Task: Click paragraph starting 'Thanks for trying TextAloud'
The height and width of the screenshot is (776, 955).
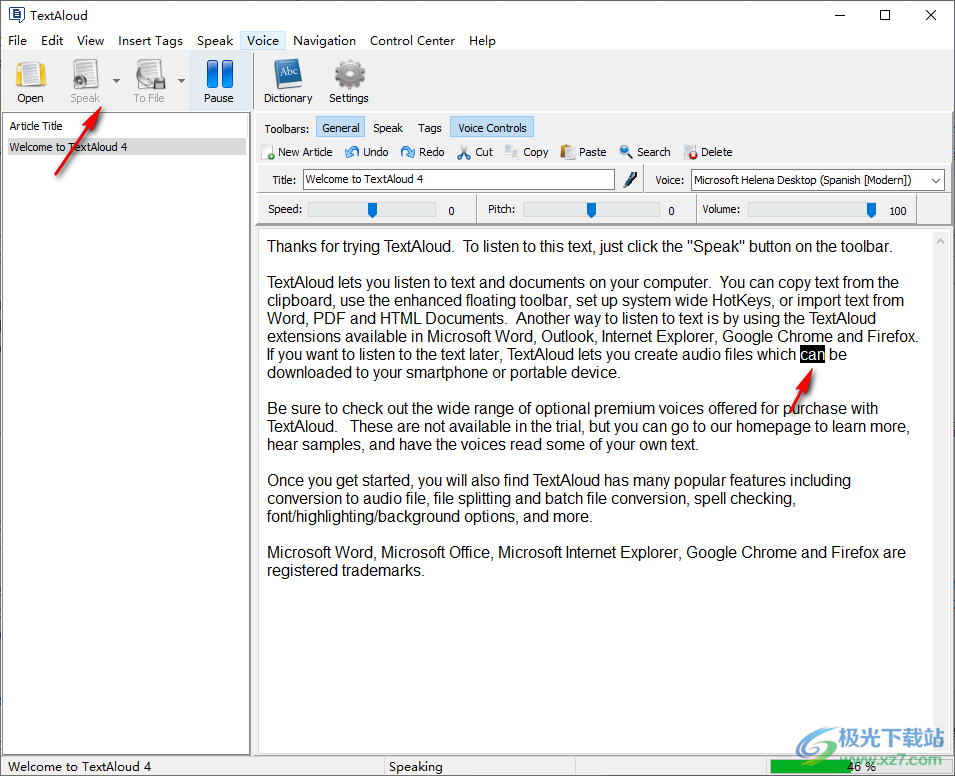Action: click(579, 247)
